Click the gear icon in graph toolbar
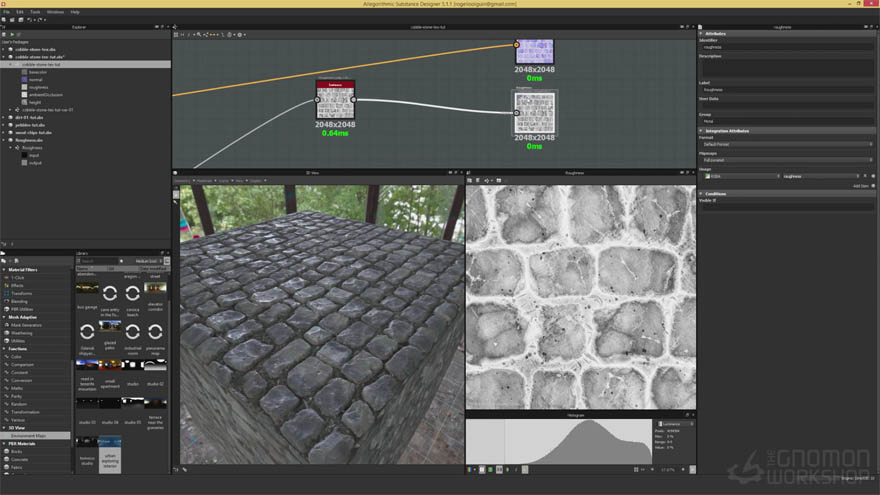 (240, 35)
